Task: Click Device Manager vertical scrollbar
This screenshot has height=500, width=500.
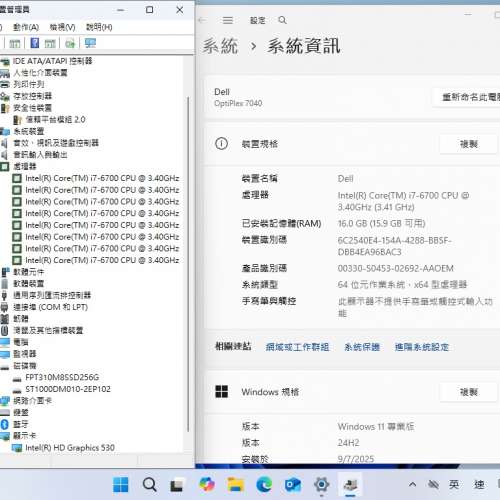Action: [188, 264]
